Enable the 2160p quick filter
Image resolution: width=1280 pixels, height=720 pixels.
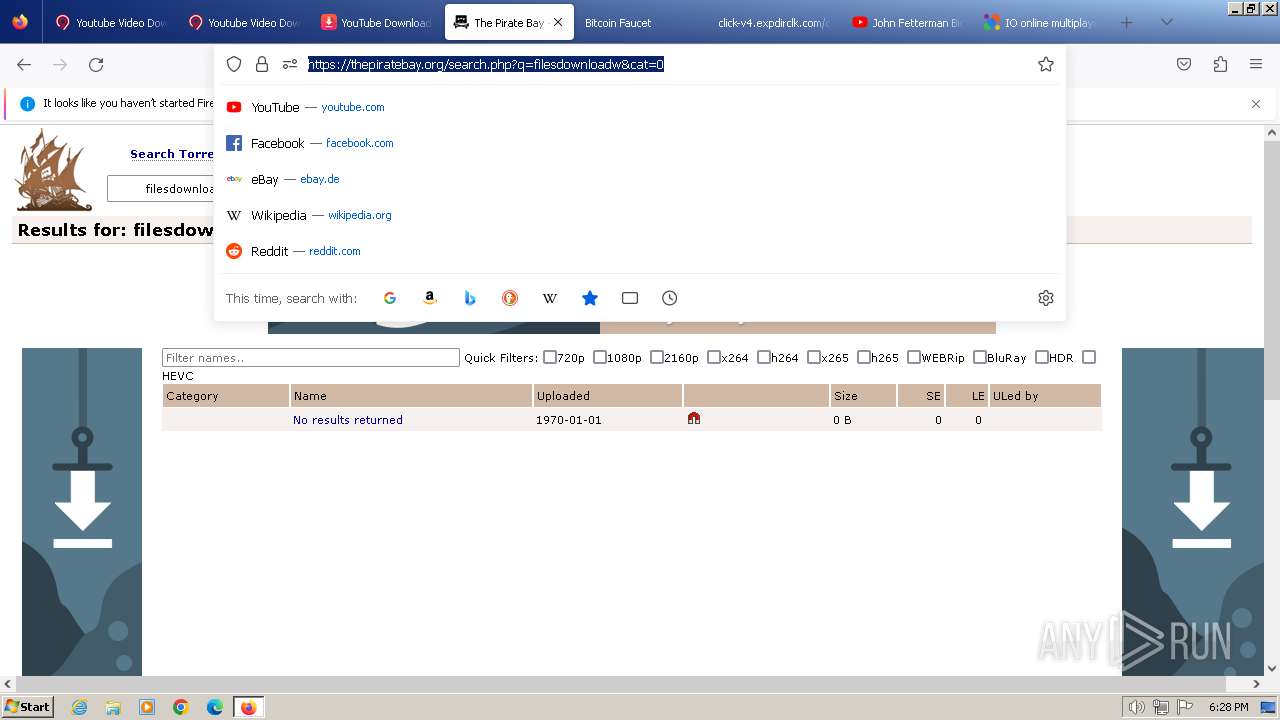(x=657, y=357)
